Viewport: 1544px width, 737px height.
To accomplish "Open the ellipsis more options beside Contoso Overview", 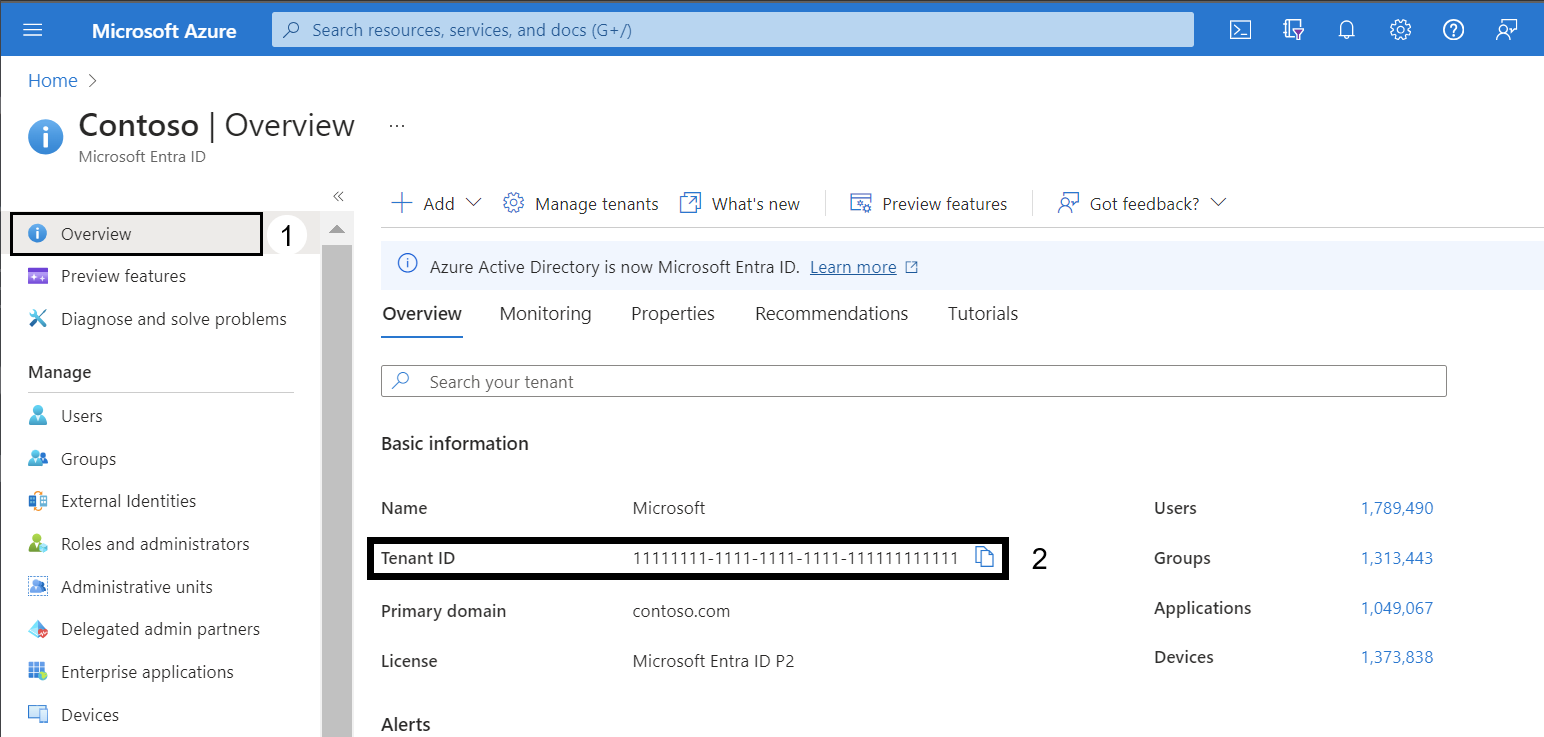I will click(x=397, y=126).
